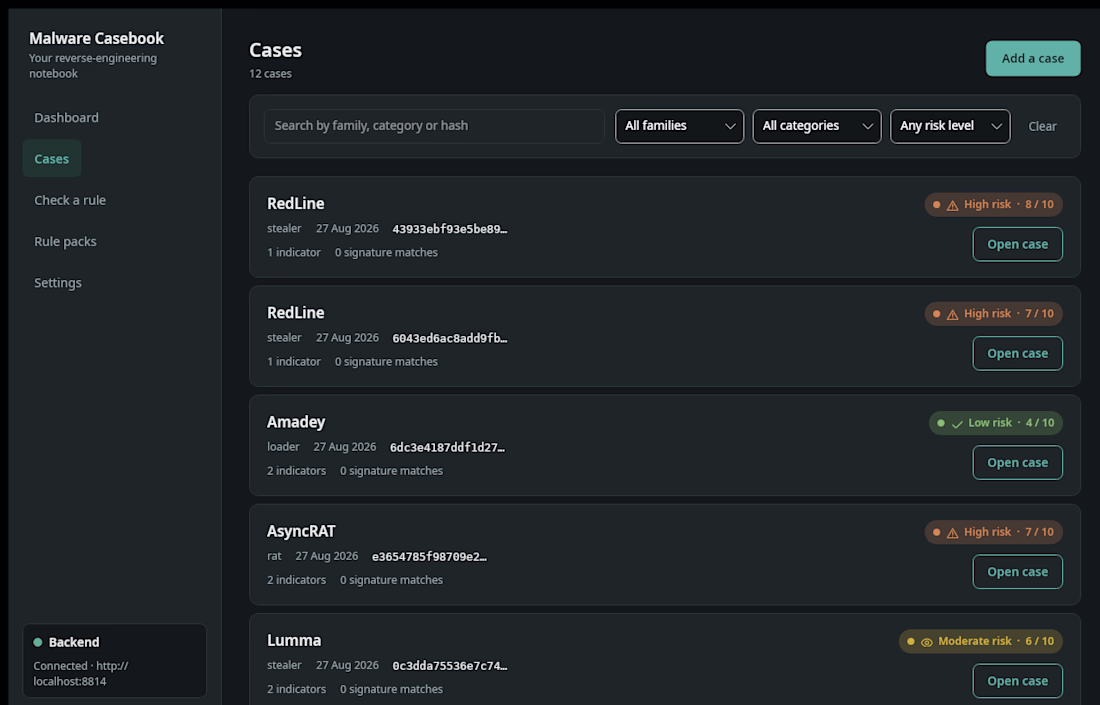Click the yellow dot in the Lumma risk badge
This screenshot has width=1100, height=705.
(911, 641)
